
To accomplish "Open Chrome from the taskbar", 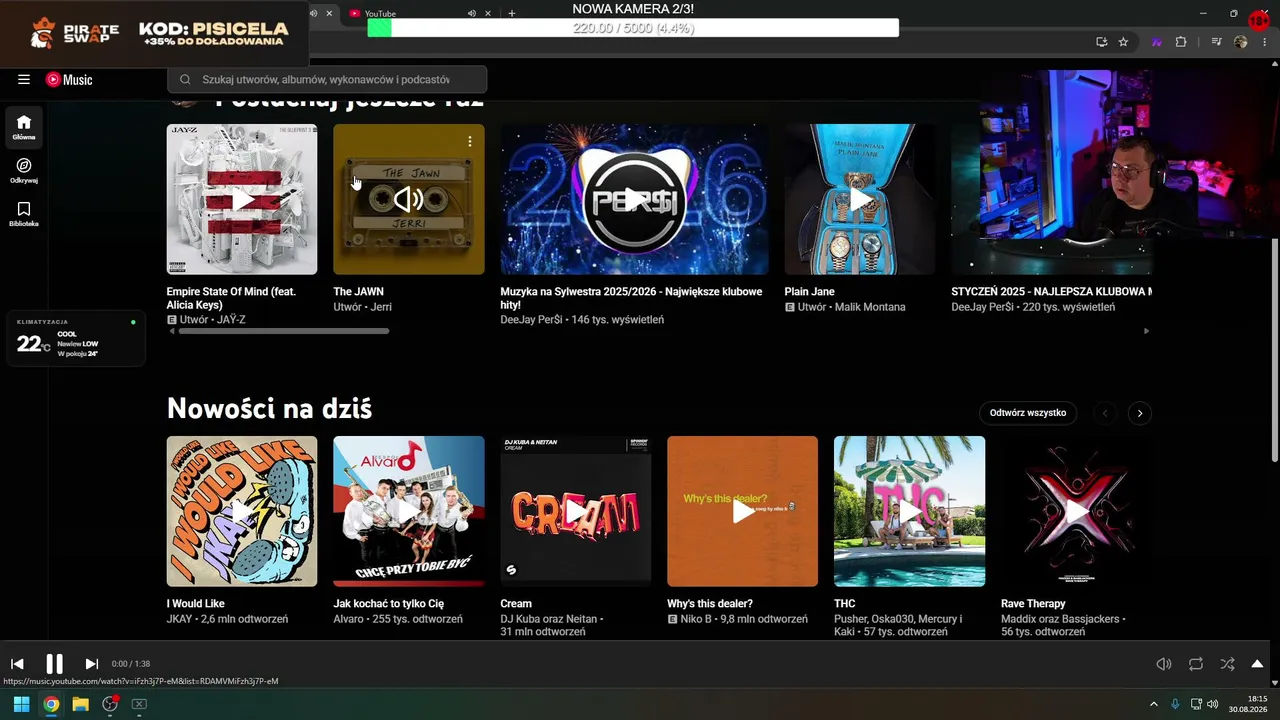I will pyautogui.click(x=51, y=704).
